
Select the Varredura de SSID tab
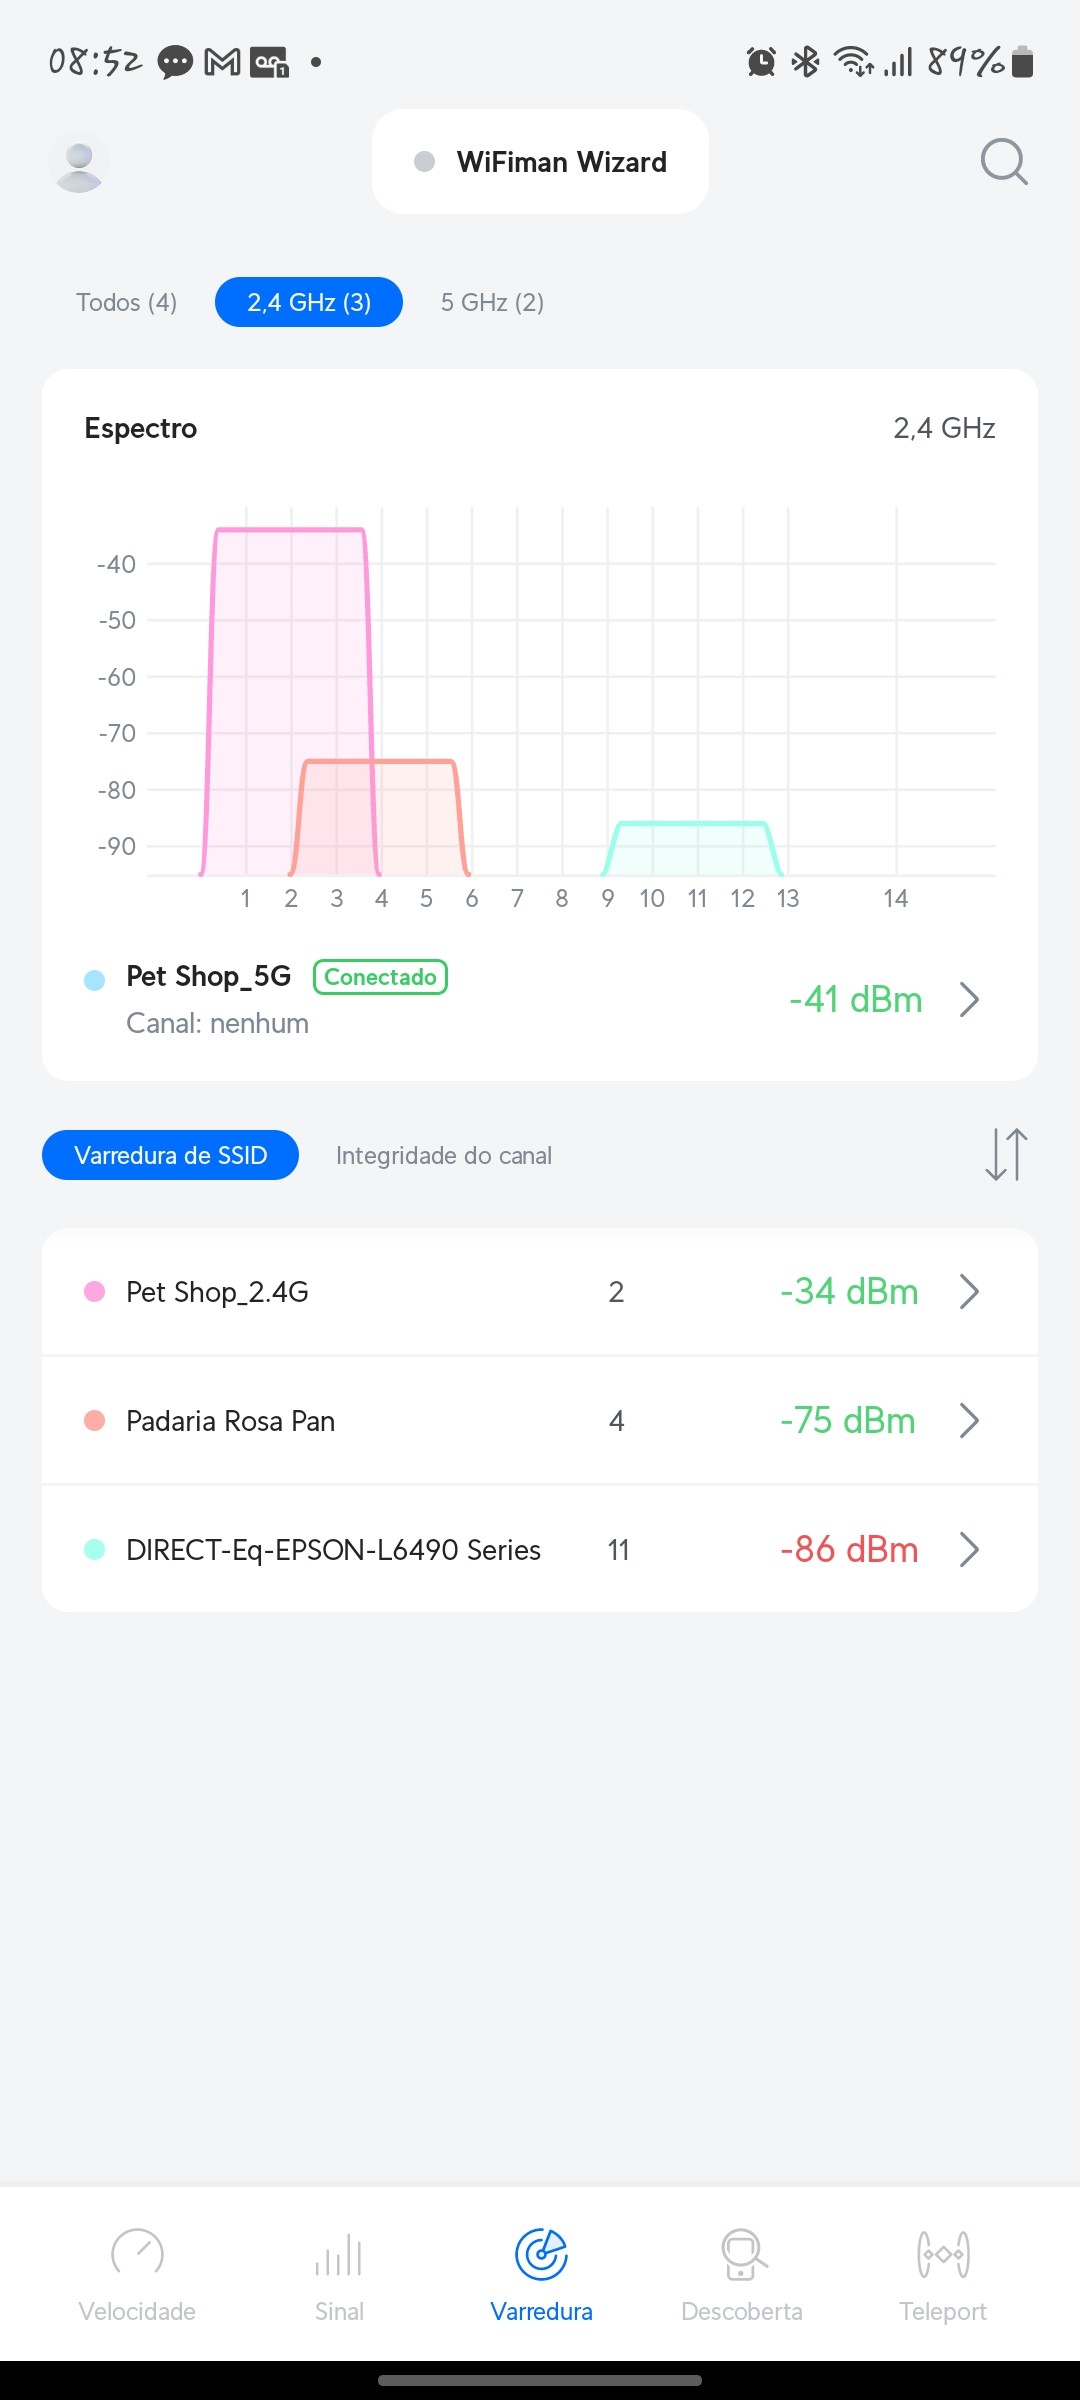point(171,1155)
